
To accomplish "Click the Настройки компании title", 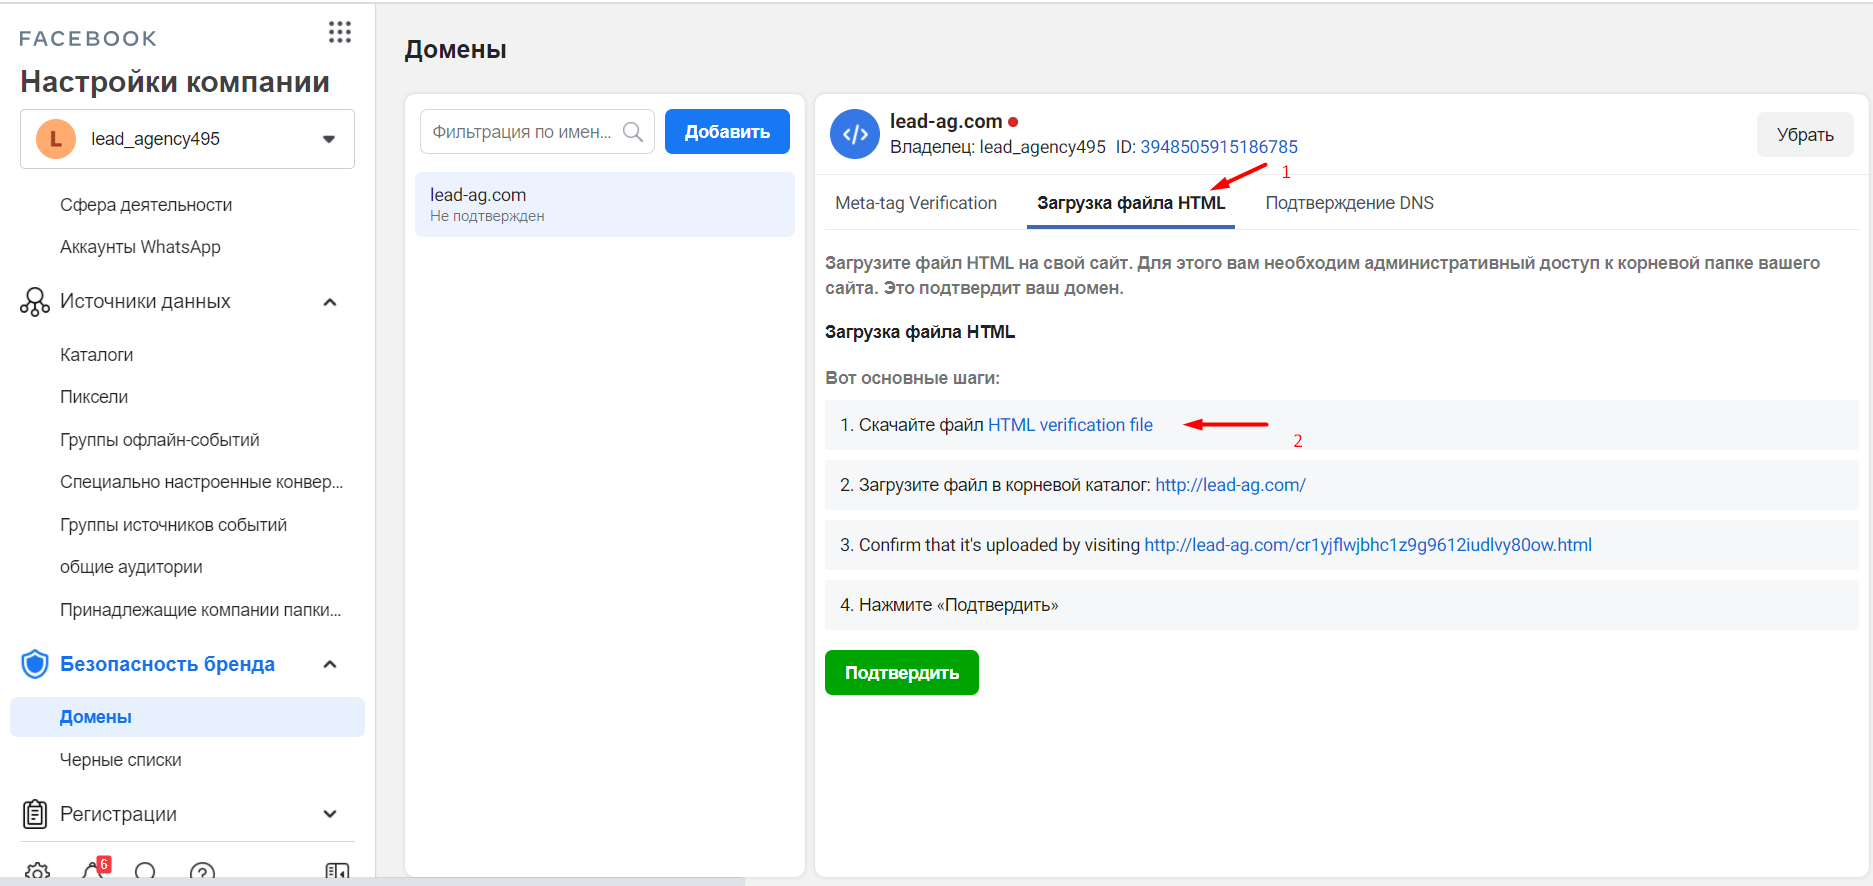I will point(175,82).
